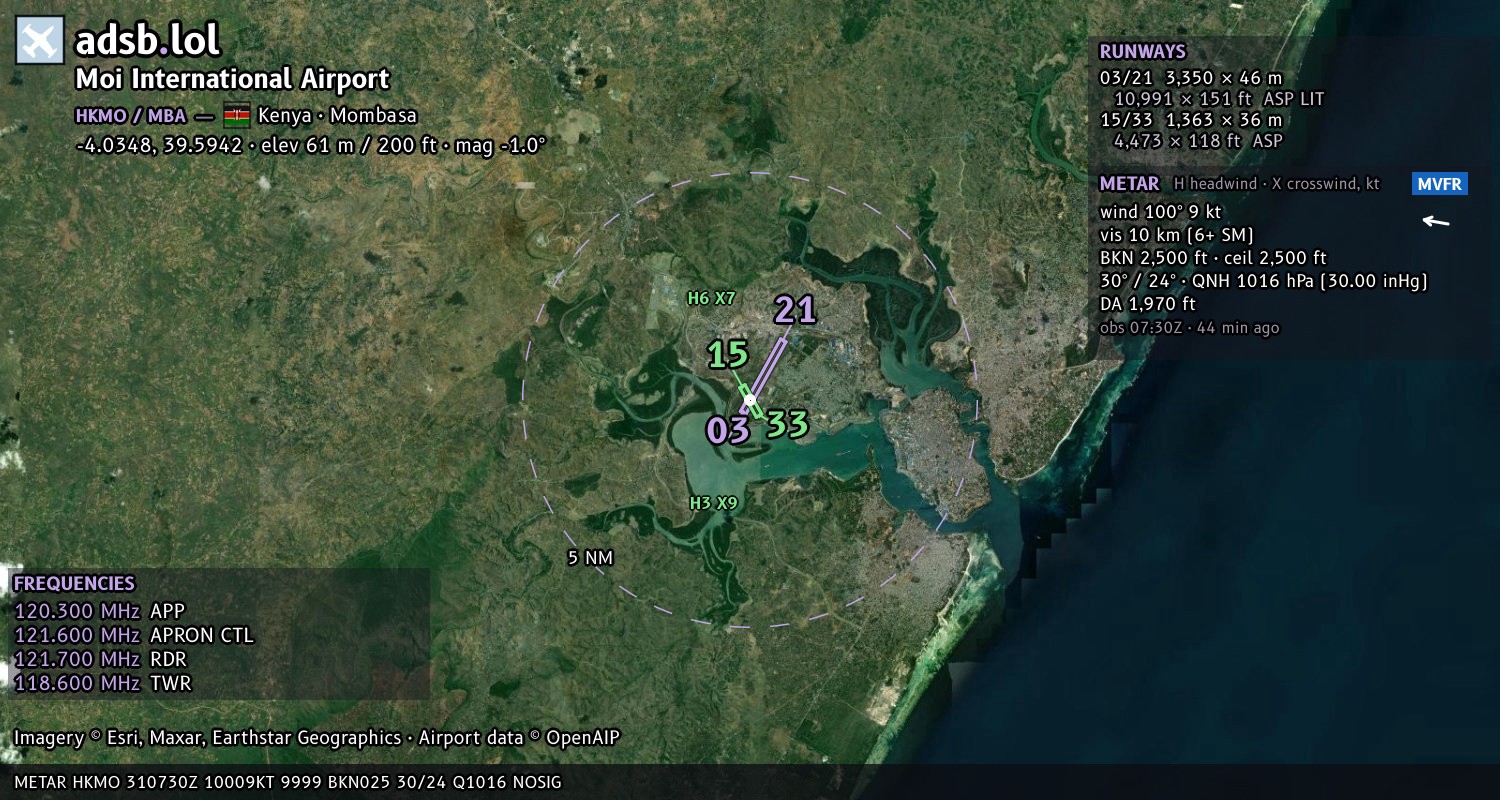Click the Kenya flag icon
Viewport: 1500px width, 800px height.
(x=237, y=115)
